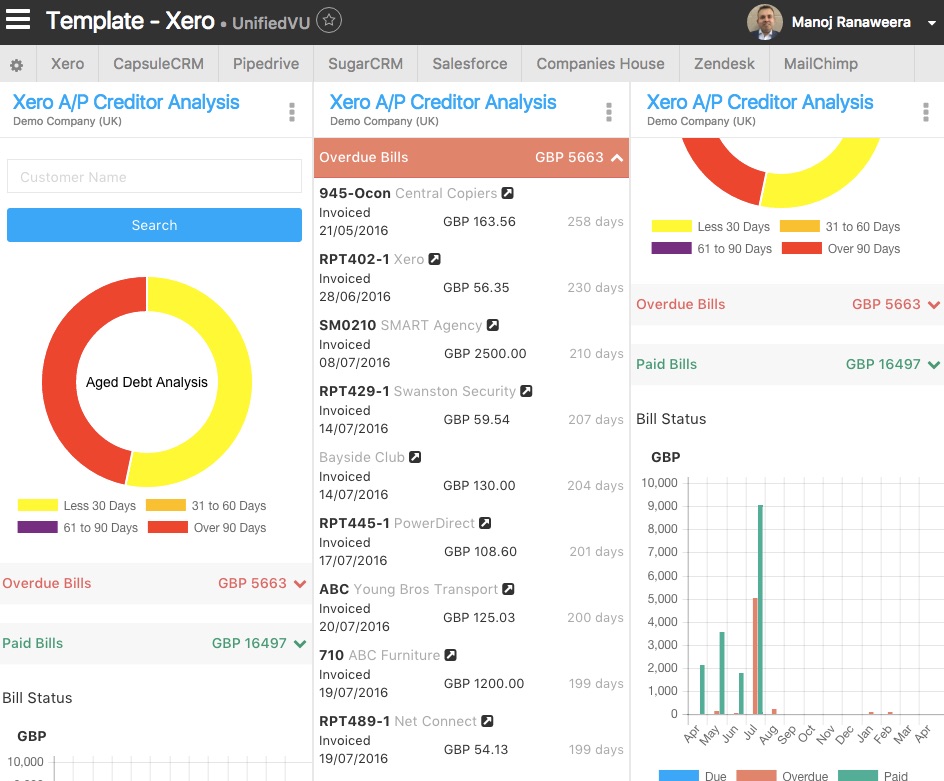Click the favorite star icon beside UnifiedVU

coord(329,20)
